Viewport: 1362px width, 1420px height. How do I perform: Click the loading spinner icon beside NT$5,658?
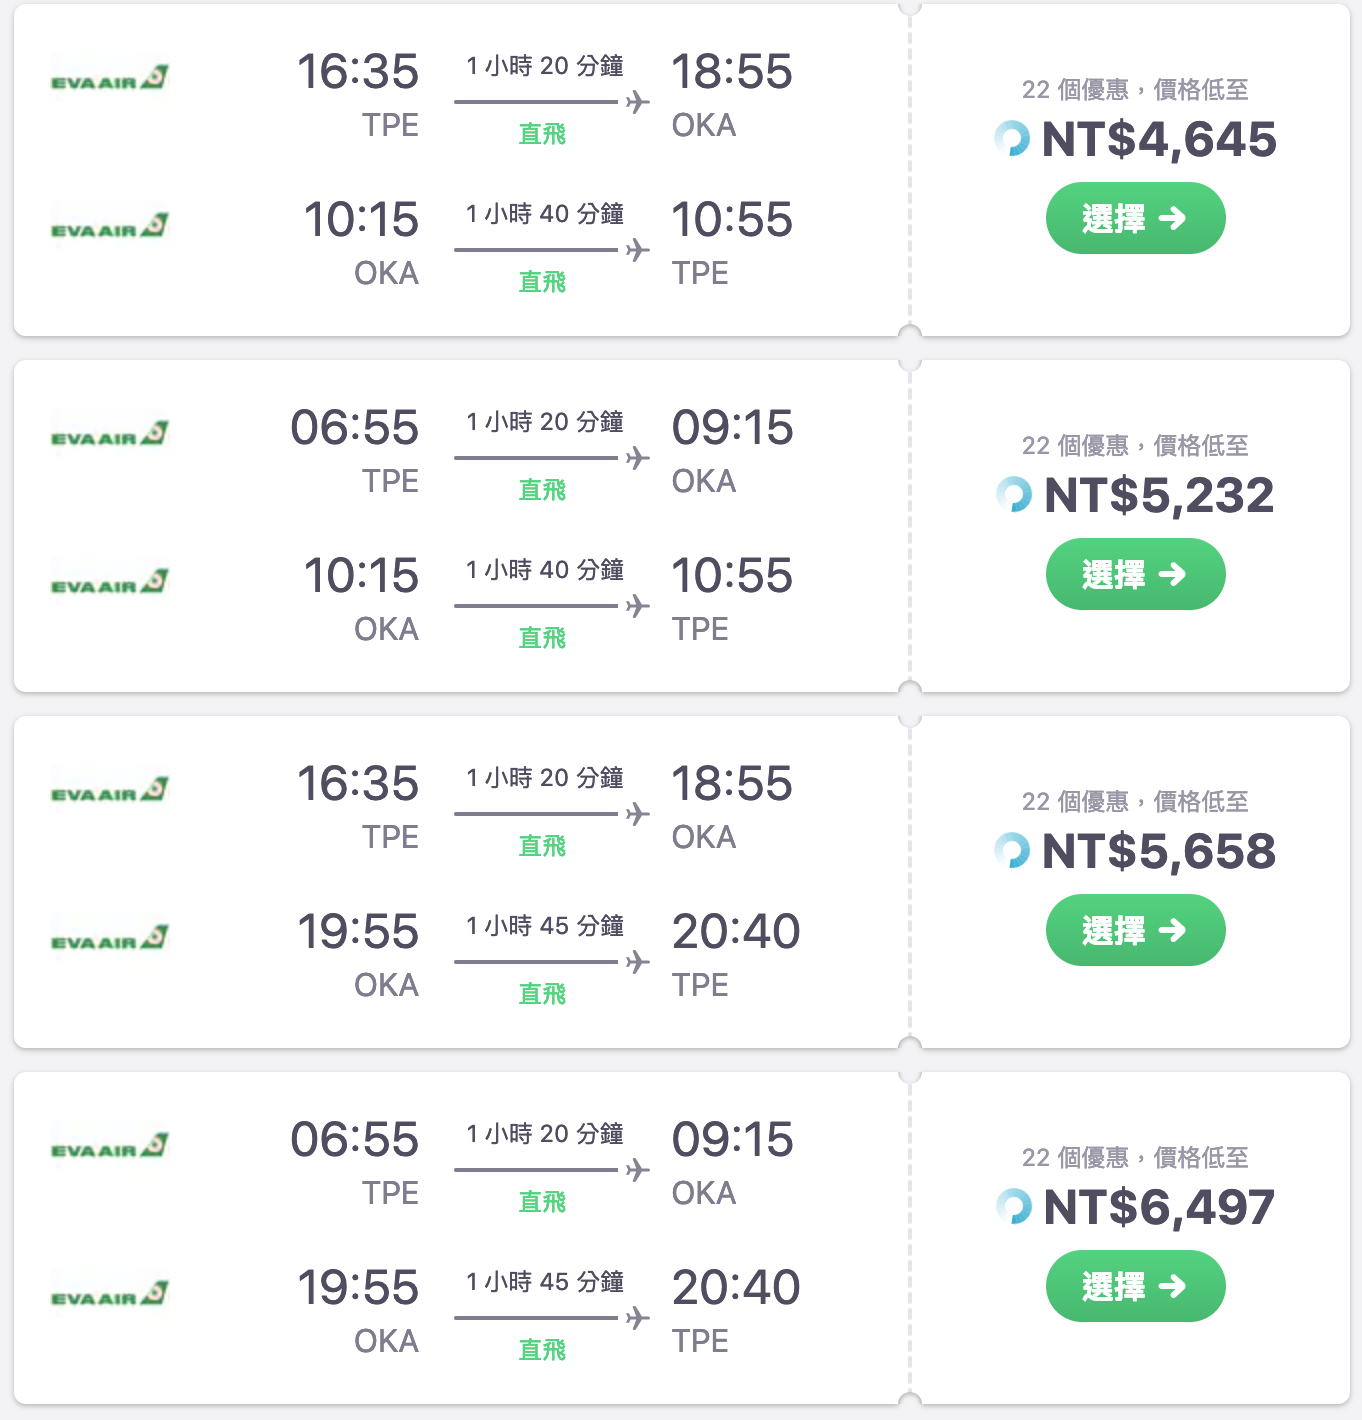tap(1012, 850)
